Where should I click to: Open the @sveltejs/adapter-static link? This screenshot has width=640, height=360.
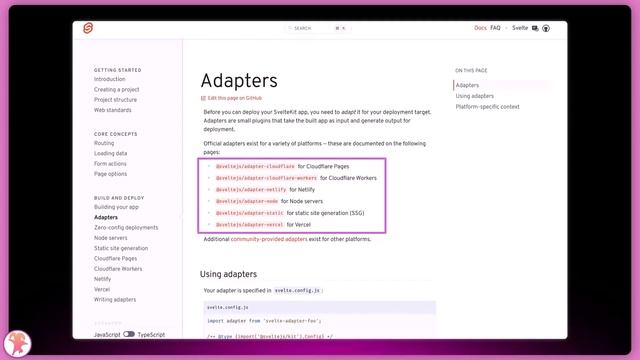click(249, 213)
